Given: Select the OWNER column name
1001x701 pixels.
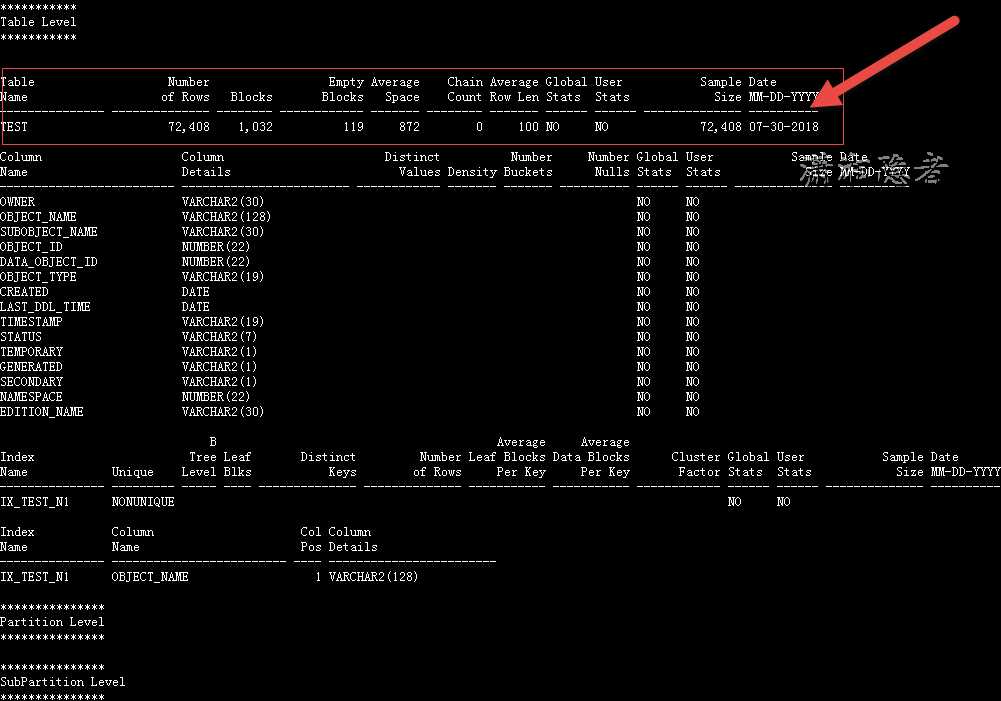Looking at the screenshot, I should click(x=17, y=202).
